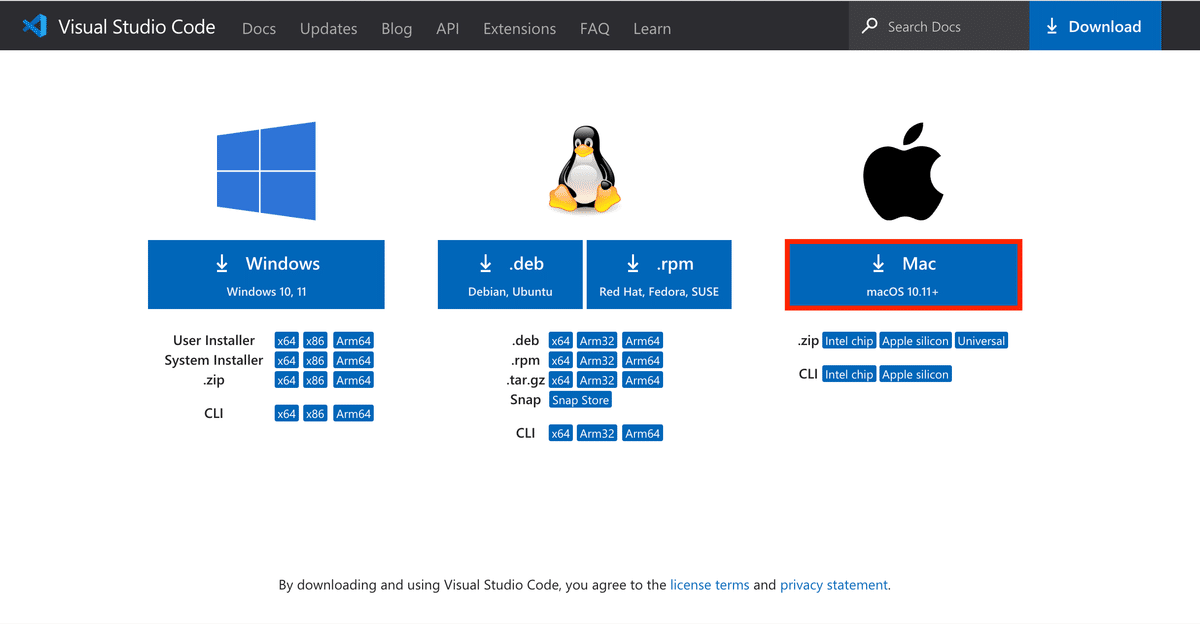Open the FAQ page
Screen dimensions: 1200x624
(594, 28)
